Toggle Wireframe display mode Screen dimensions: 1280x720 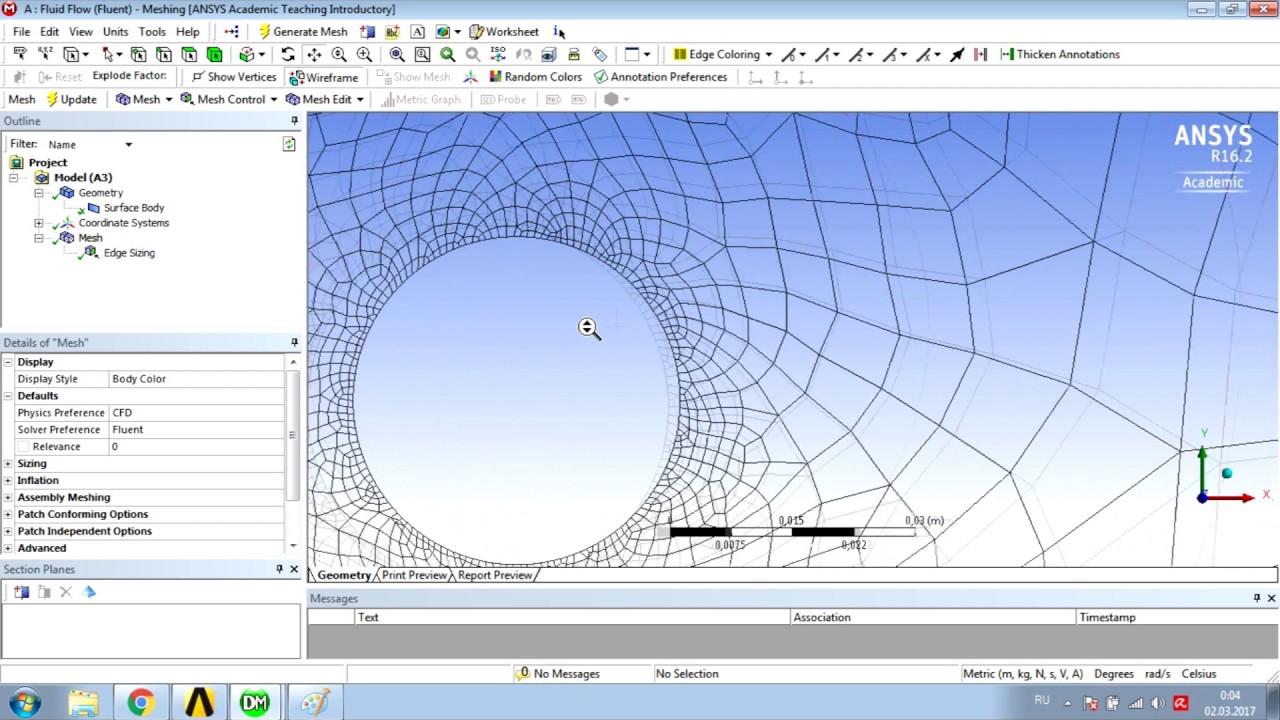click(x=324, y=77)
